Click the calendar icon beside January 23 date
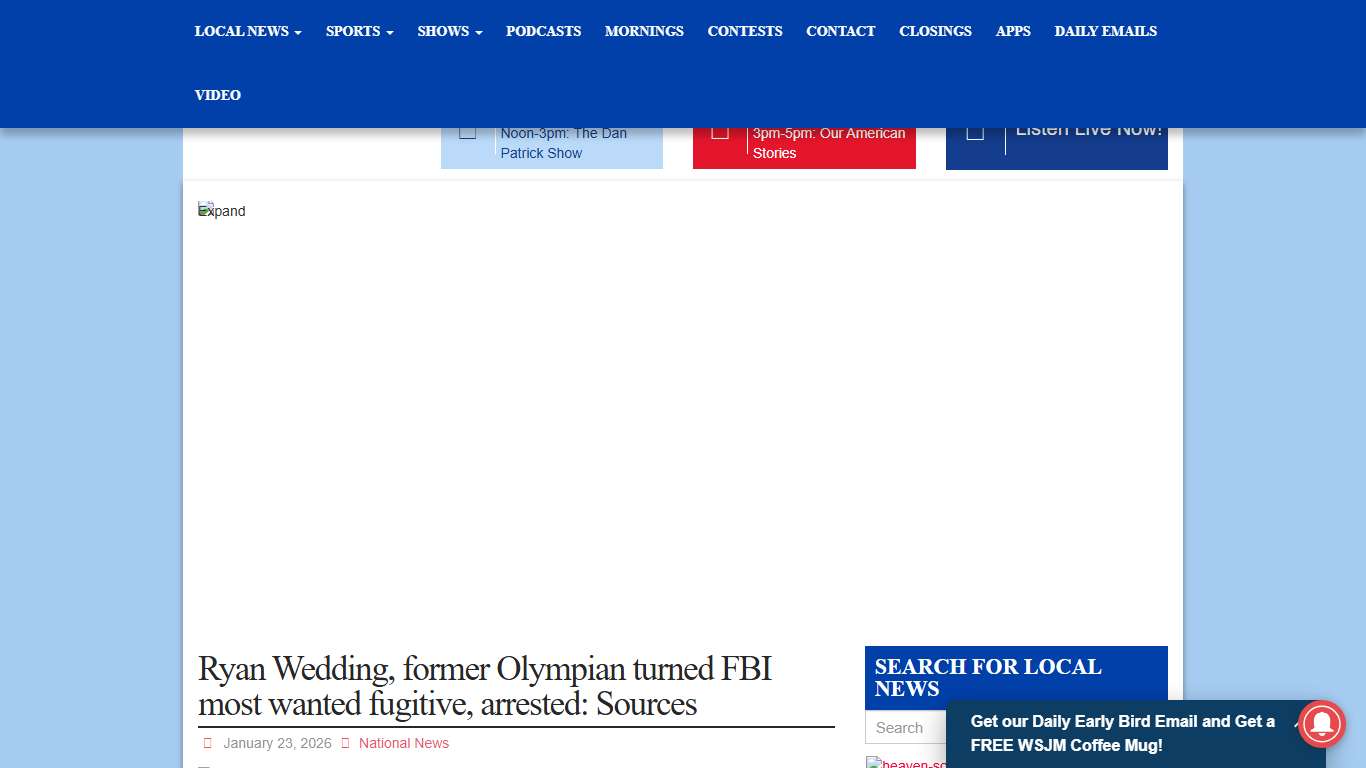Screen dimensions: 1366x768 point(207,743)
